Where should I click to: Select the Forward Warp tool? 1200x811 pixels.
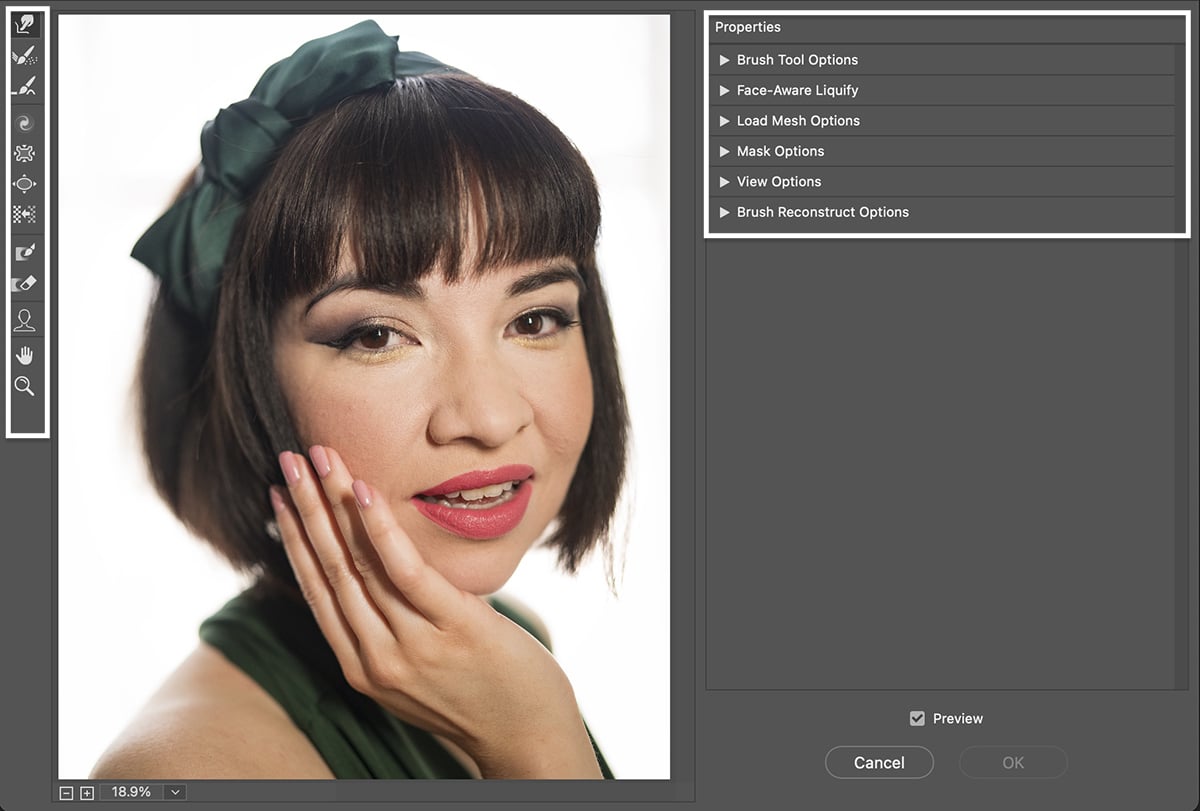click(x=25, y=22)
